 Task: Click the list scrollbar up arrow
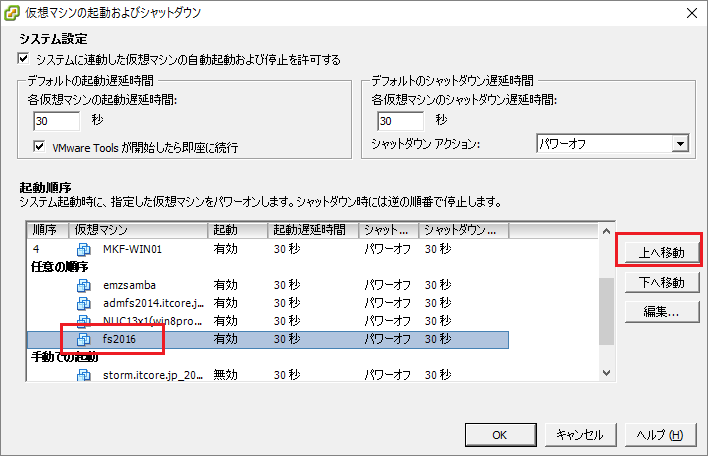[606, 231]
